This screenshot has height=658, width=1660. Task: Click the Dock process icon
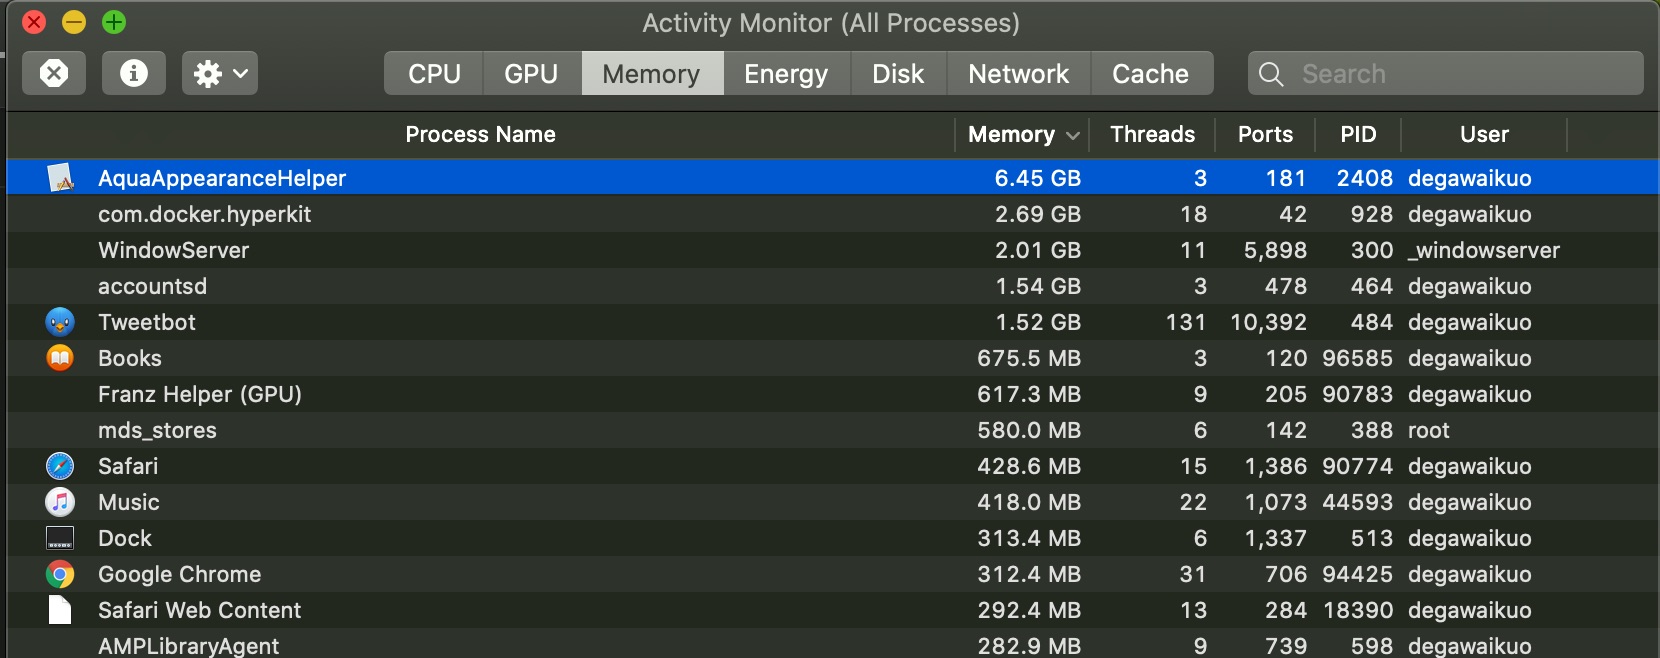click(60, 538)
